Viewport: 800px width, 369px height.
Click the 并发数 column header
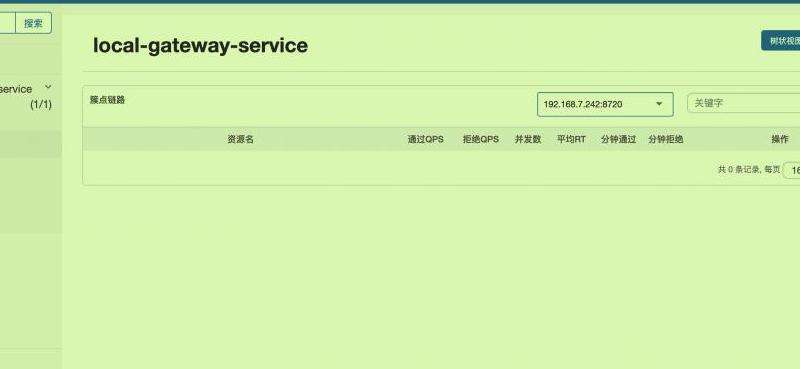528,139
